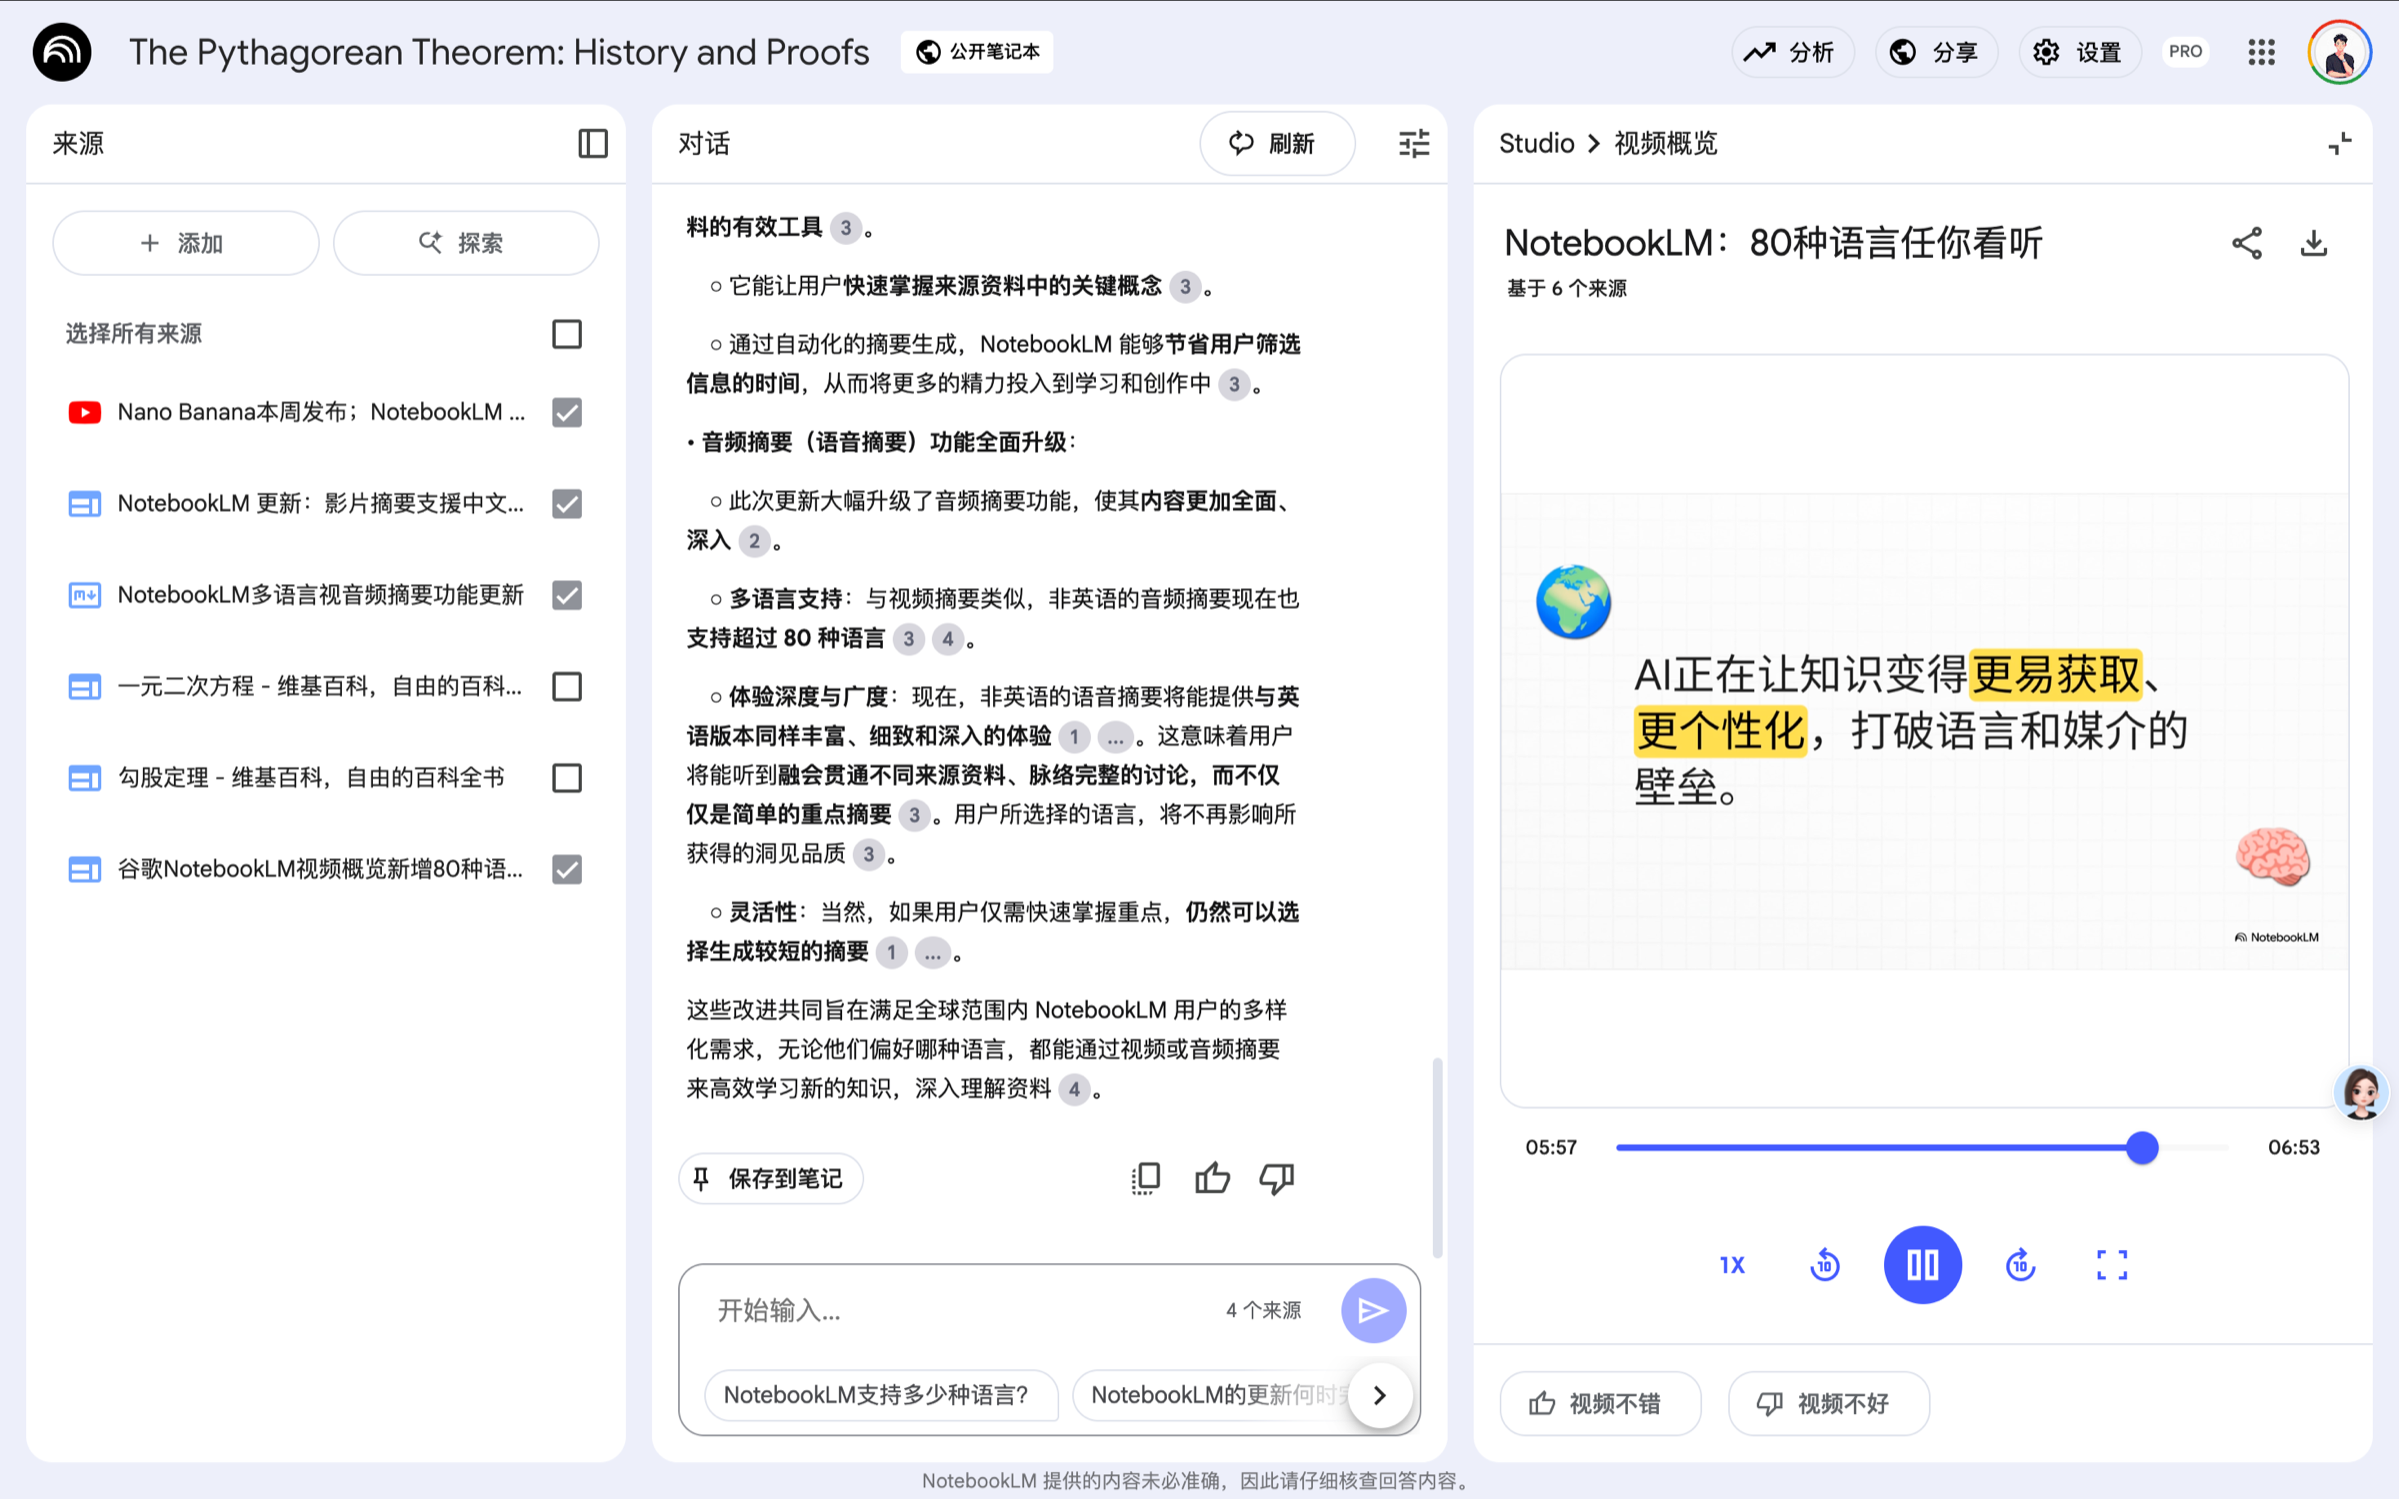Screen dimensions: 2399x1499
Task: Pause the video overview
Action: [x=1922, y=1265]
